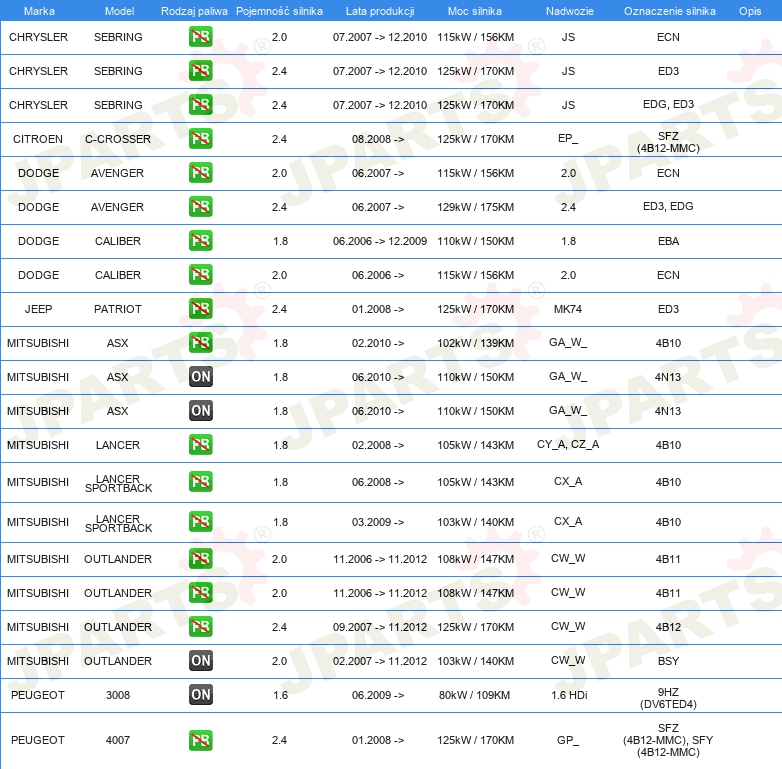Click the 103kW / 140KM cell in Lancer Sportback row
This screenshot has width=782, height=769.
(x=475, y=522)
